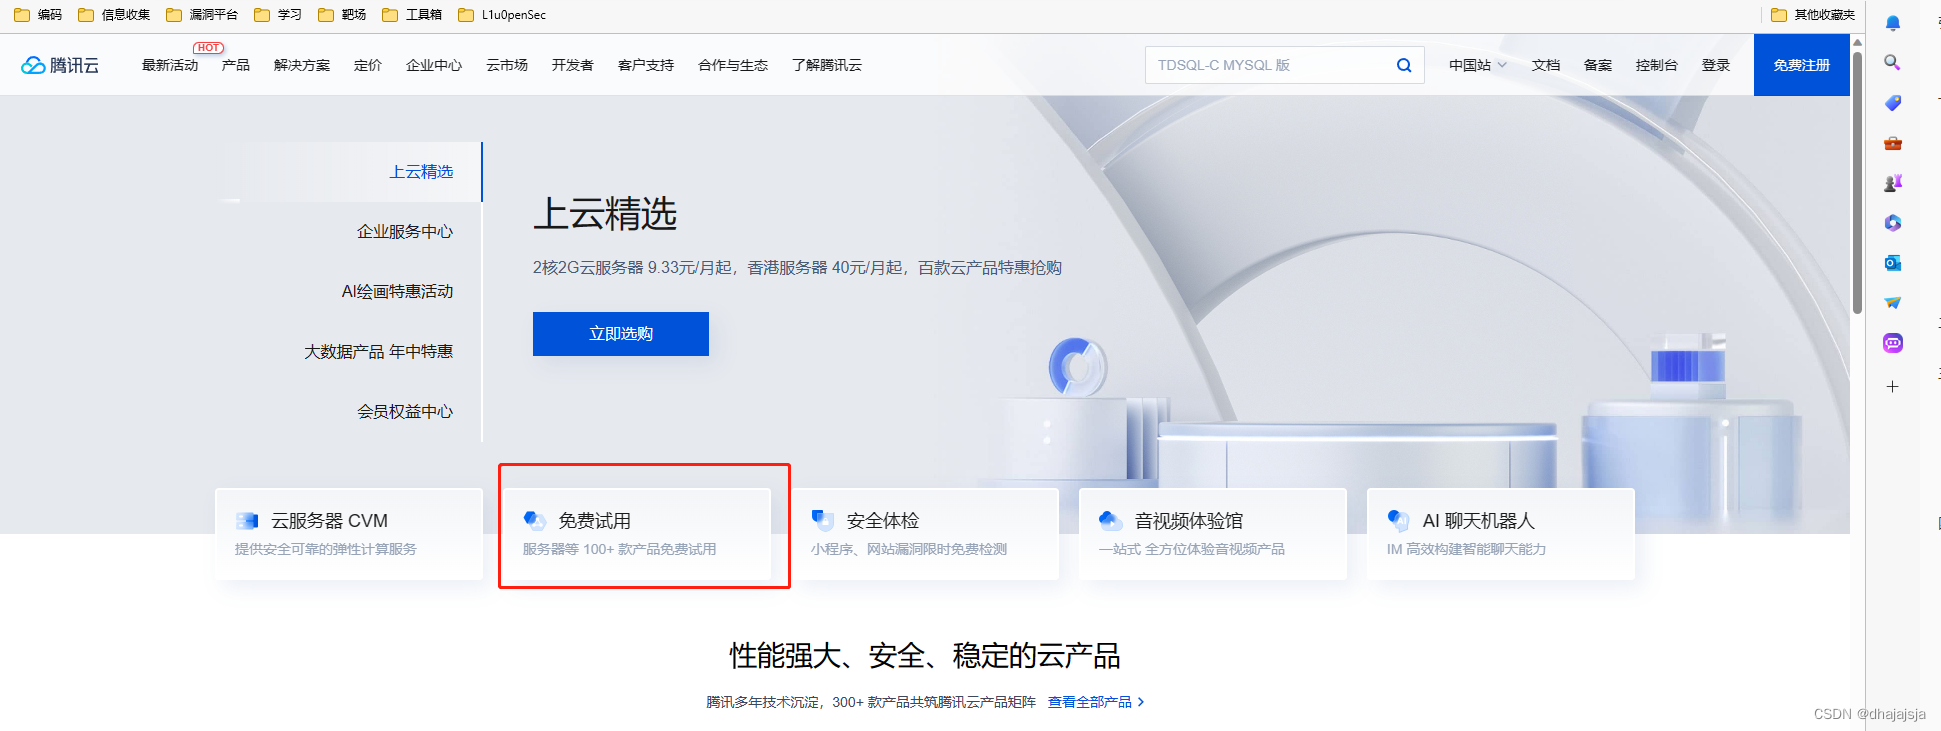Viewport: 1941px width, 731px height.
Task: Open the 工具箱 bookmarks folder
Action: (412, 14)
